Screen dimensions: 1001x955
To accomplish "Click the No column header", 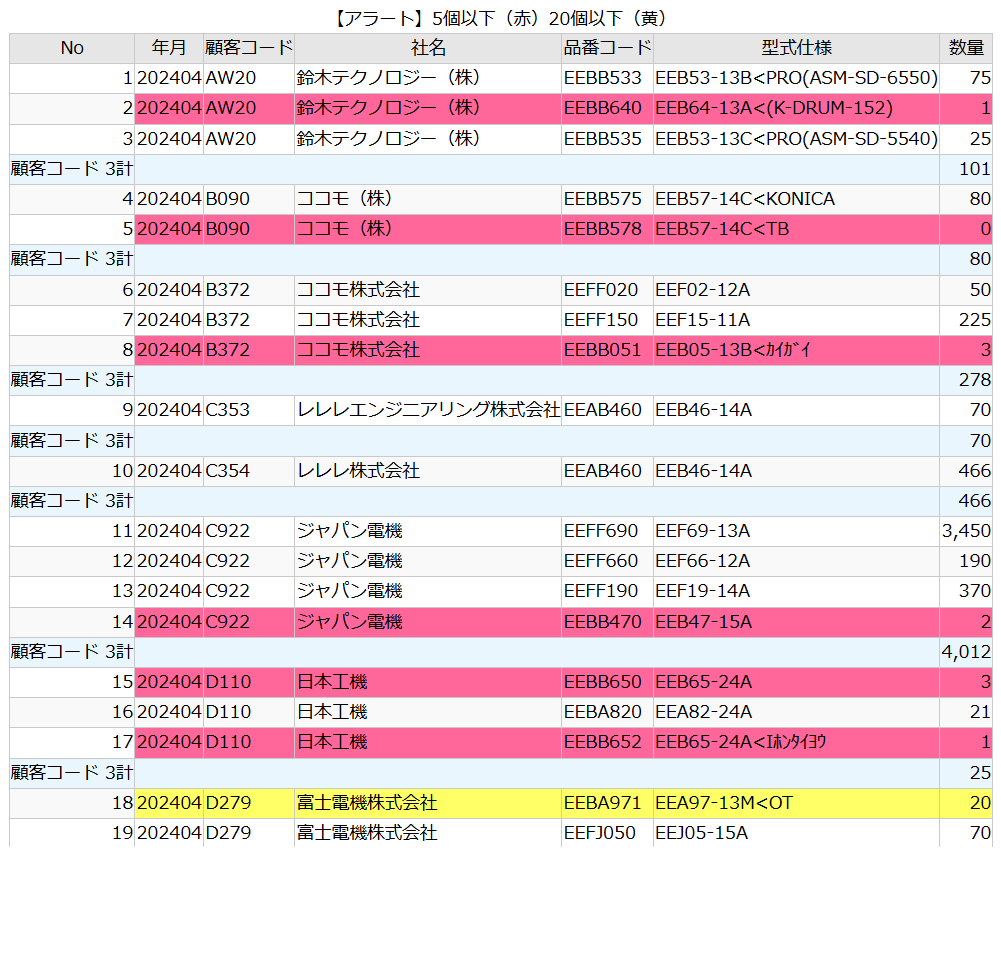I will pyautogui.click(x=71, y=47).
